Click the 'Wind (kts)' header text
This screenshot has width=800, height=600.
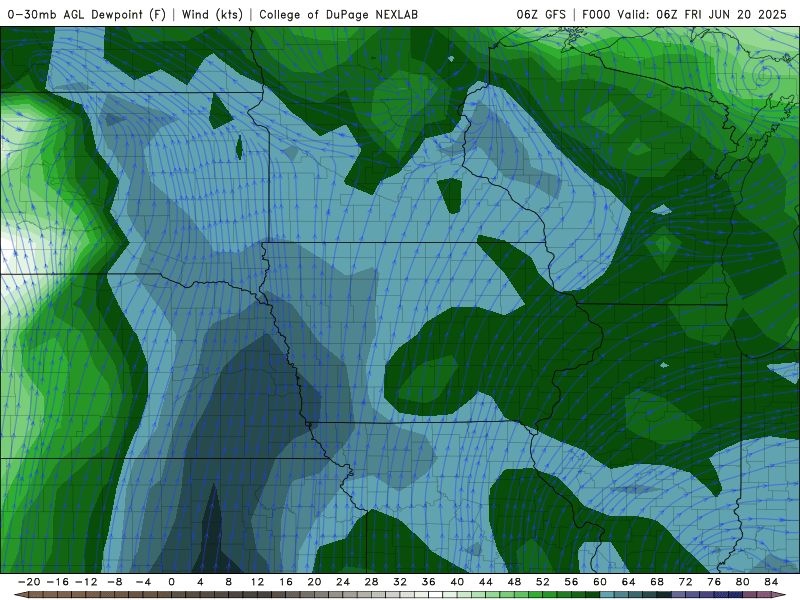click(212, 14)
